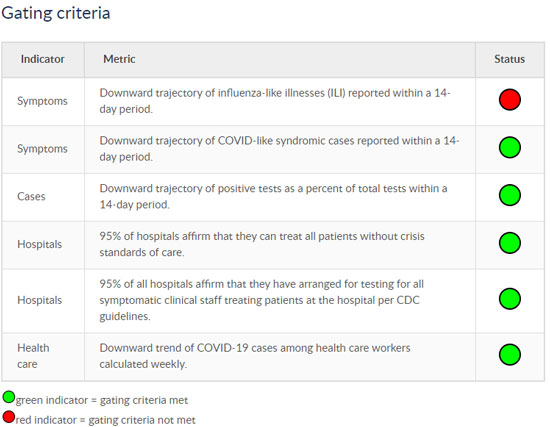This screenshot has width=550, height=427.
Task: Click the Indicator column header
Action: pyautogui.click(x=43, y=59)
